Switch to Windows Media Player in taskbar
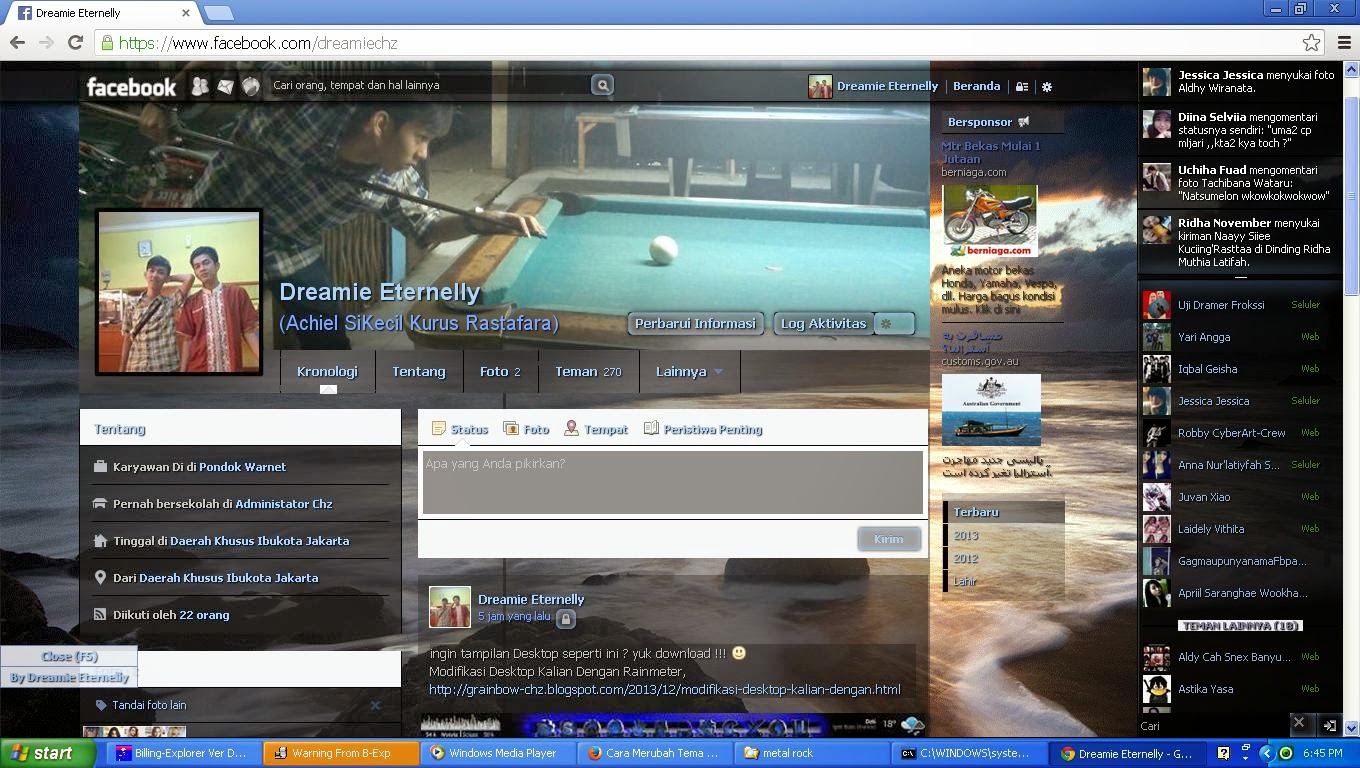This screenshot has height=768, width=1360. point(497,753)
